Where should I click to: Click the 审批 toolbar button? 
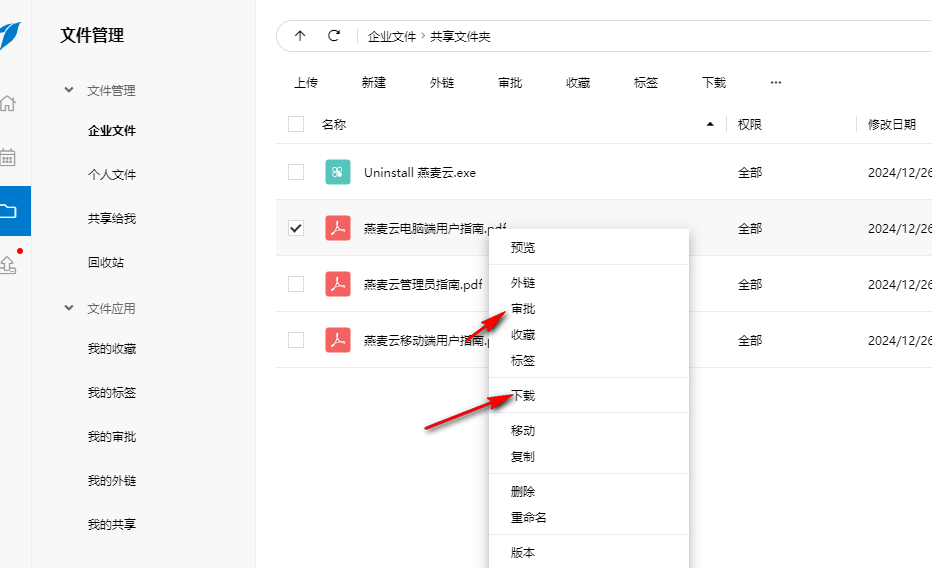[x=510, y=83]
